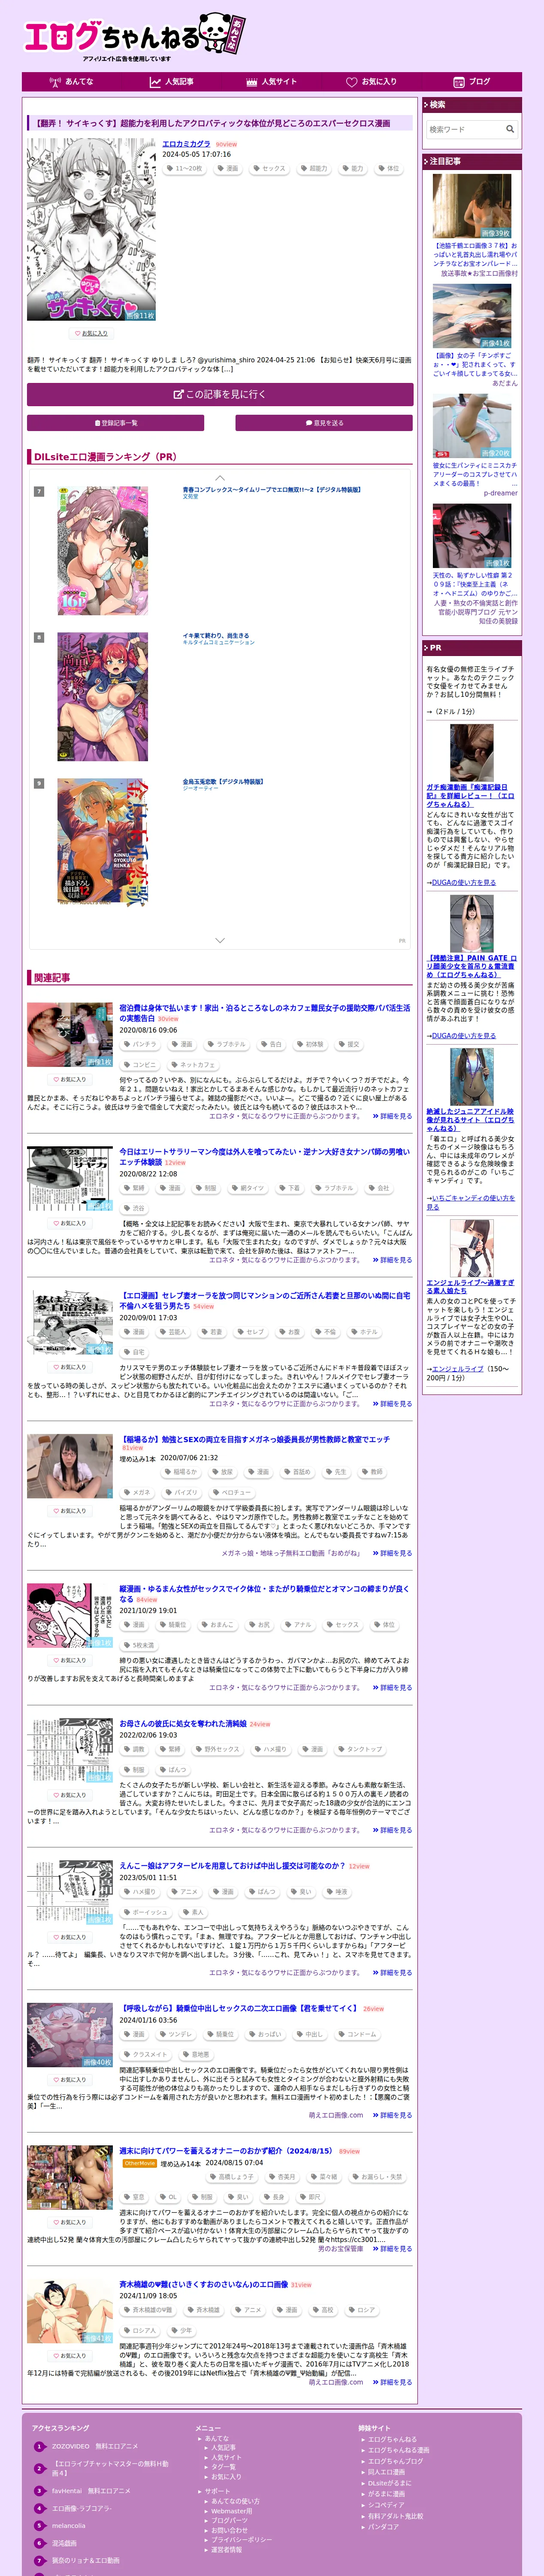
Task: Toggle お気に入り heart under top article image
Action: pyautogui.click(x=91, y=333)
